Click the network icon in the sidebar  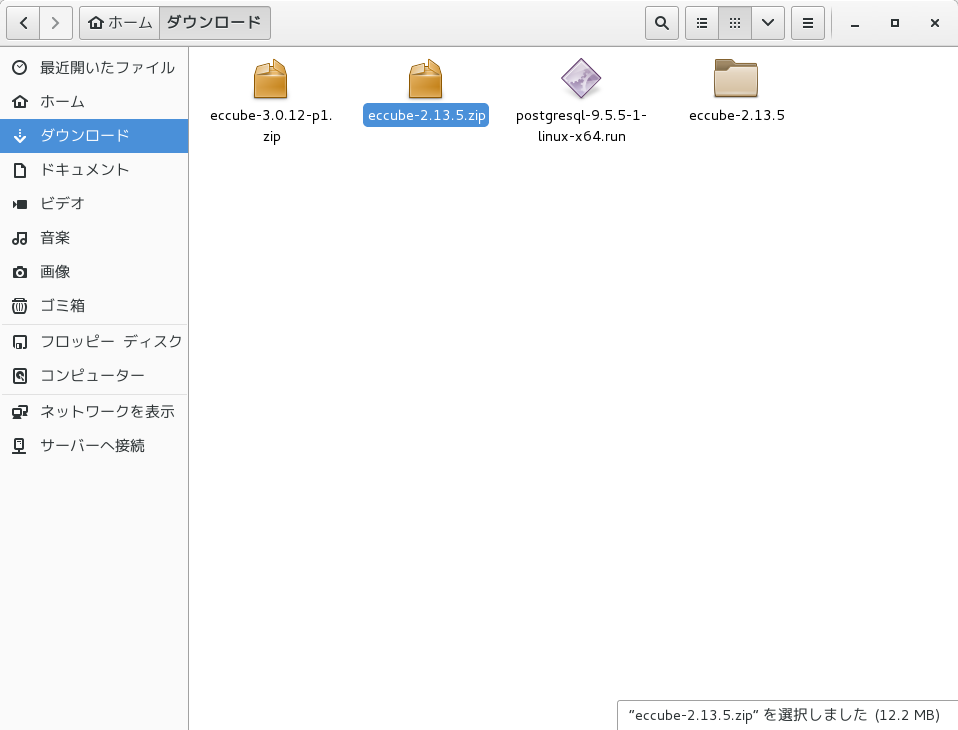(20, 412)
